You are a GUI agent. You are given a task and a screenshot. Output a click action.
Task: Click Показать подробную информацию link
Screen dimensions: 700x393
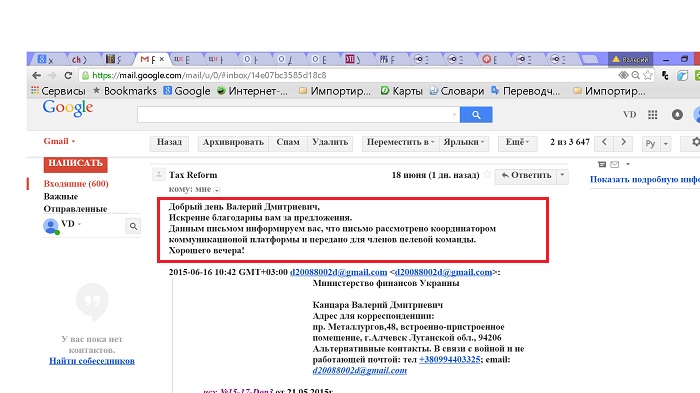pyautogui.click(x=645, y=180)
